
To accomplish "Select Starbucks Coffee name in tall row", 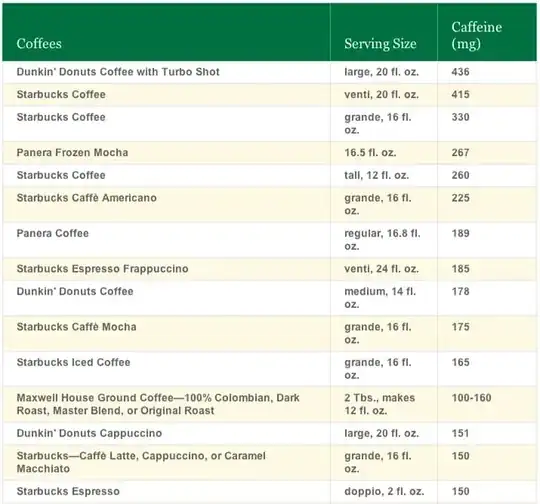I will [x=61, y=175].
